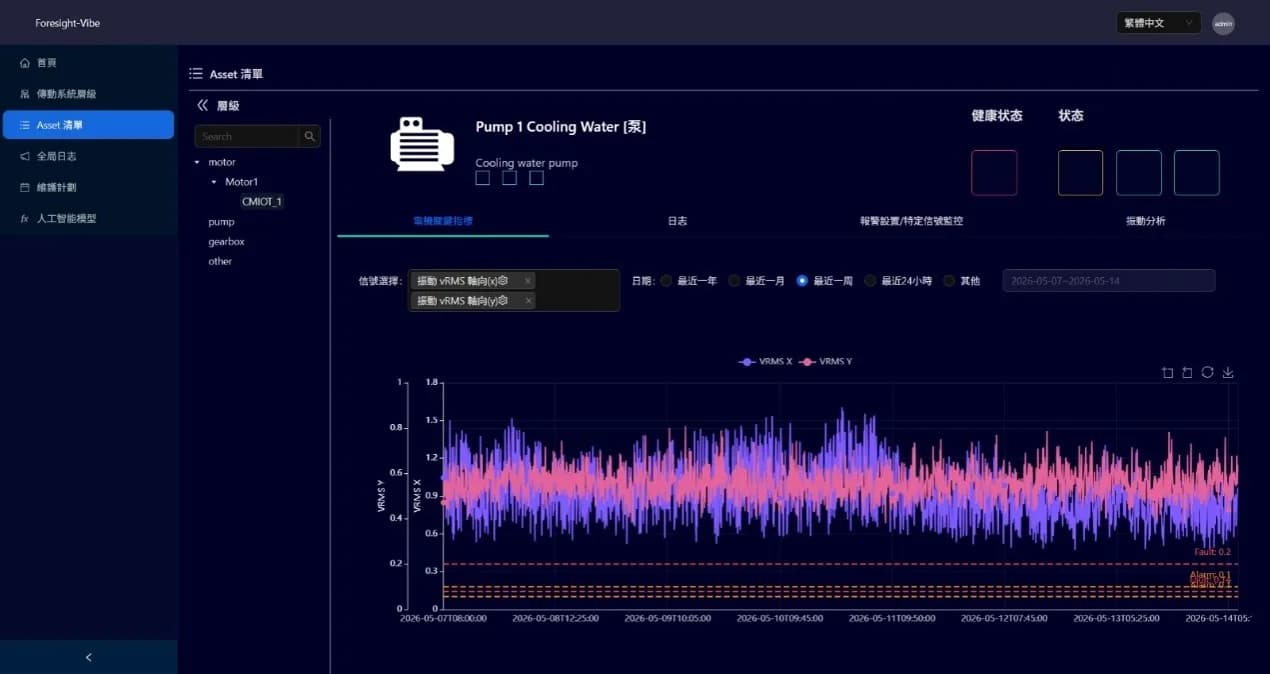This screenshot has width=1270, height=674.
Task: Open the 信號選擇 multi-select box
Action: [514, 290]
